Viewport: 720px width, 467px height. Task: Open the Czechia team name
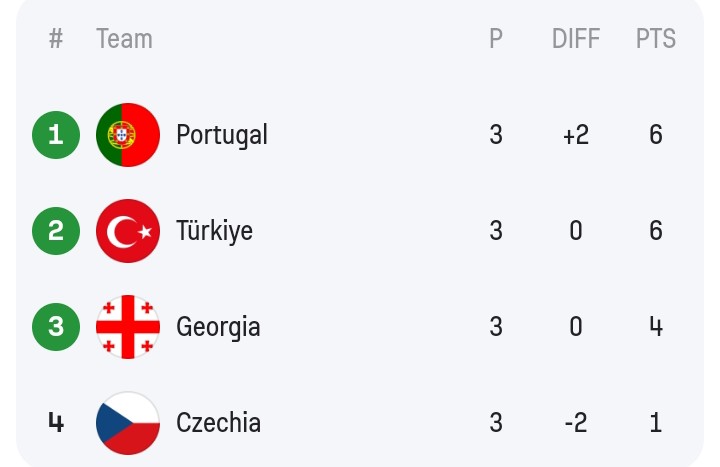click(219, 422)
